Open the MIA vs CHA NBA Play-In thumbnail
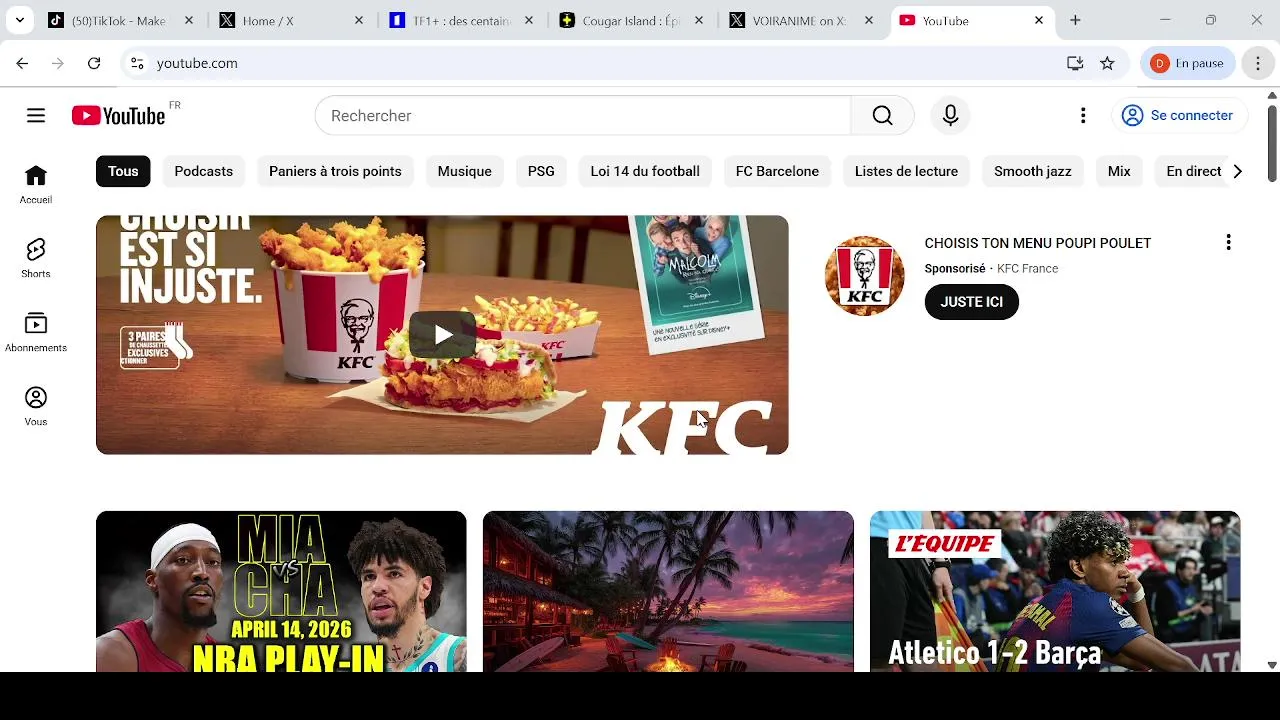The width and height of the screenshot is (1280, 720). 281,591
